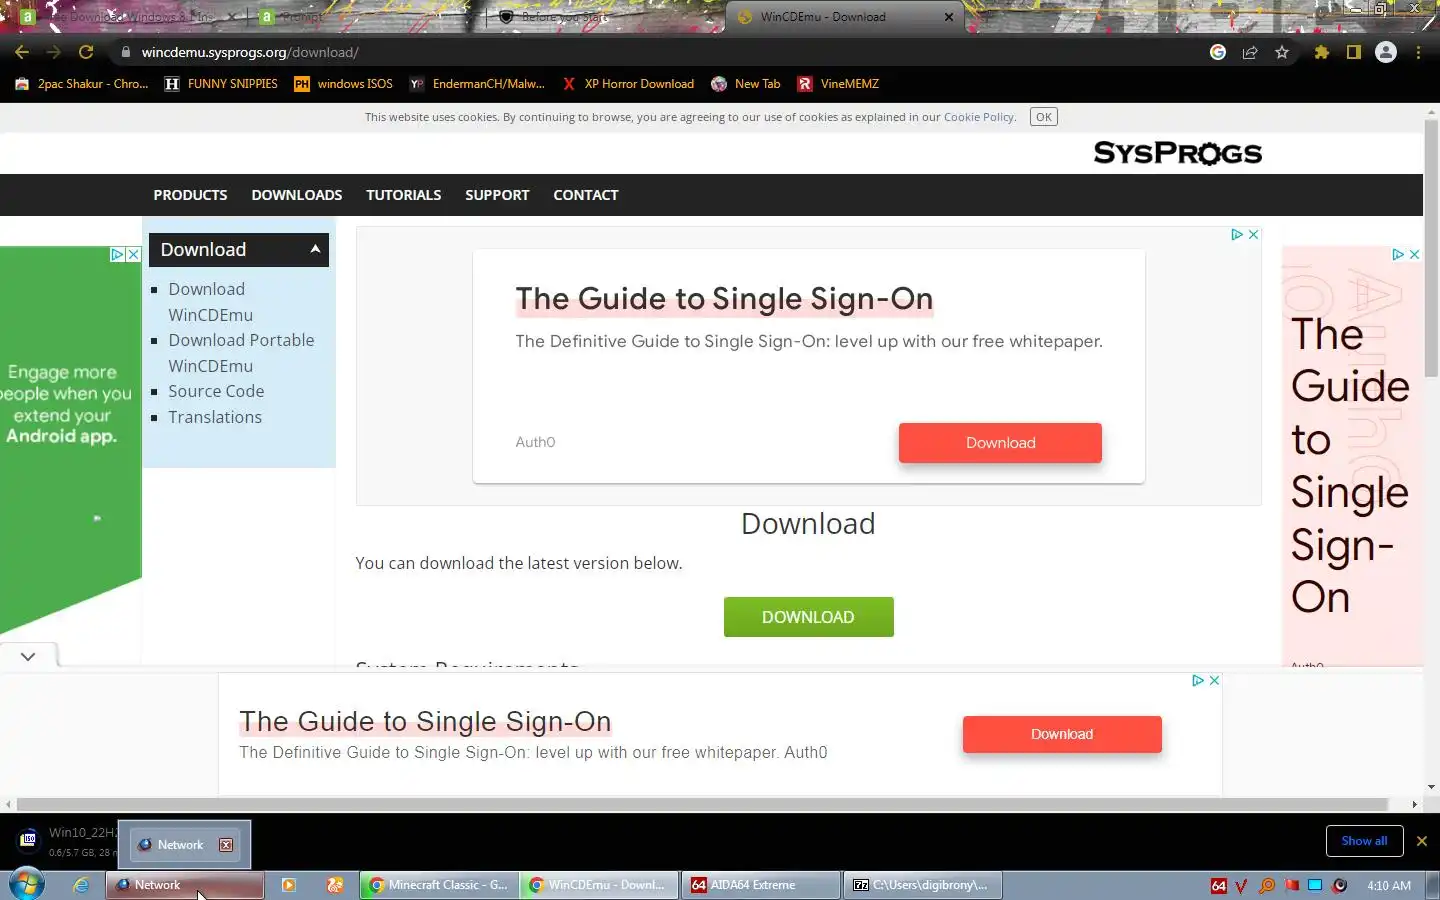Open the Download WinCDEmu sidebar link
Screen dimensions: 1440x900
tap(210, 302)
